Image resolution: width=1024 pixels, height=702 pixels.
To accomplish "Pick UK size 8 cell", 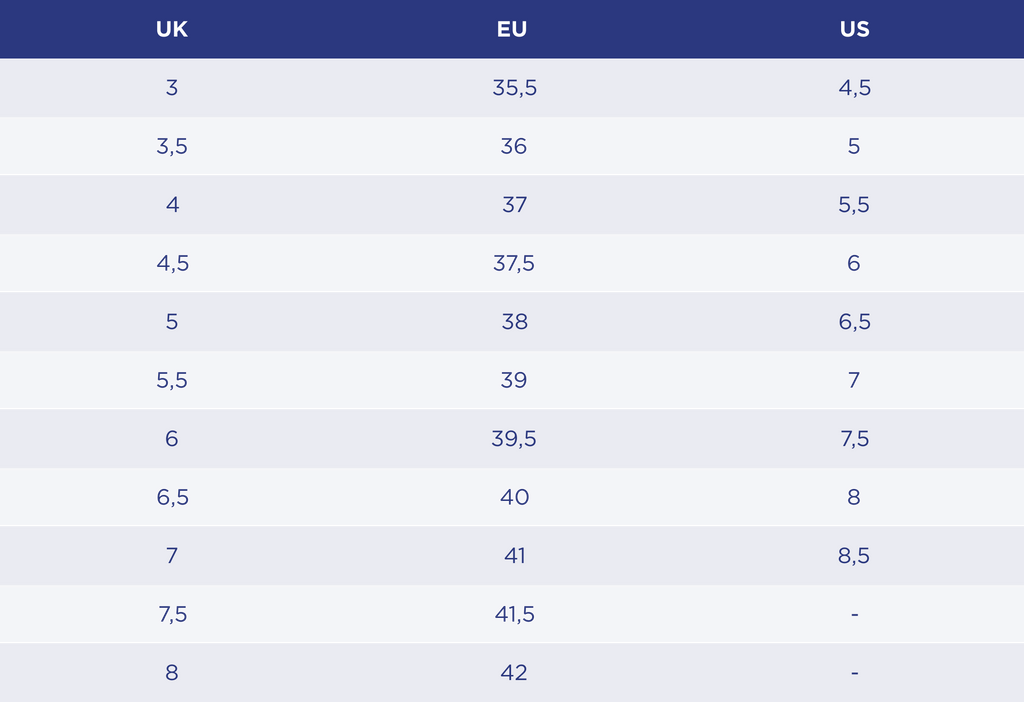I will [x=172, y=673].
